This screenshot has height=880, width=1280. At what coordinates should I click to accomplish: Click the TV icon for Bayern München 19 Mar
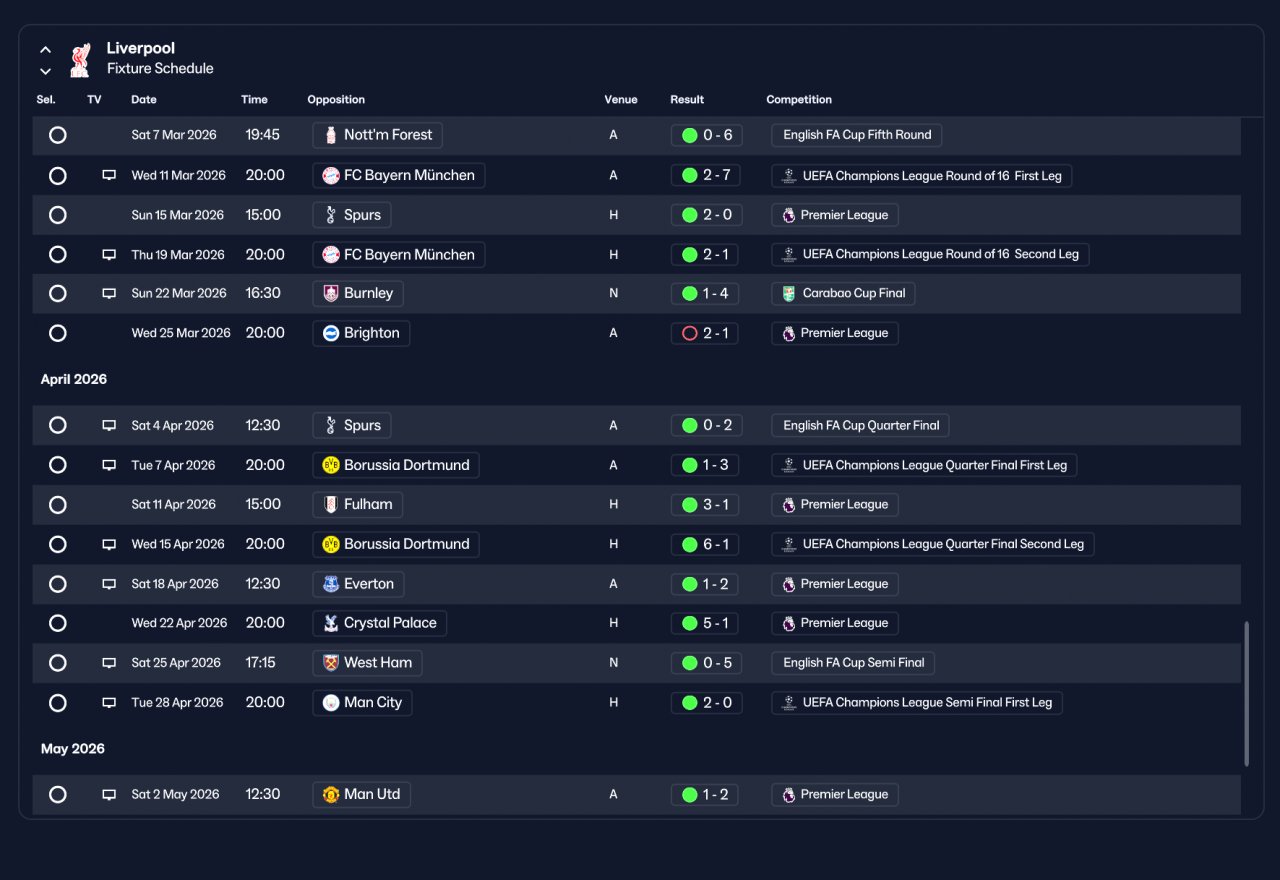109,255
